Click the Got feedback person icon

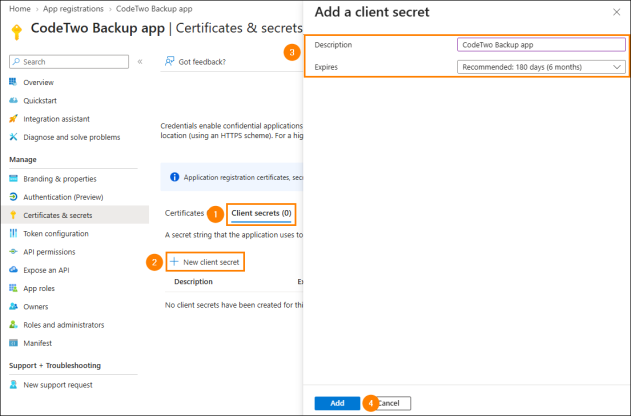(x=169, y=61)
